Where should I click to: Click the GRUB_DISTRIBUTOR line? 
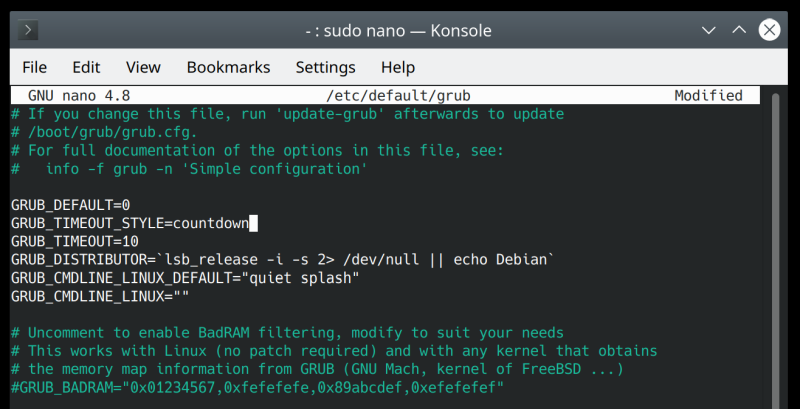click(x=281, y=260)
